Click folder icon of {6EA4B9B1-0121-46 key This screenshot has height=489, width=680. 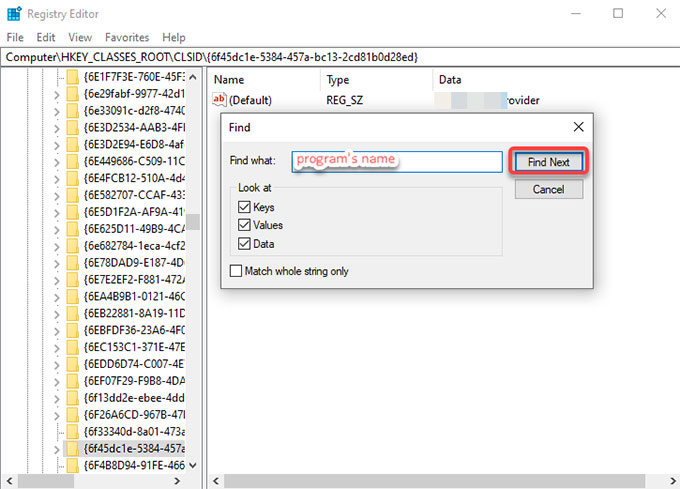(72, 297)
